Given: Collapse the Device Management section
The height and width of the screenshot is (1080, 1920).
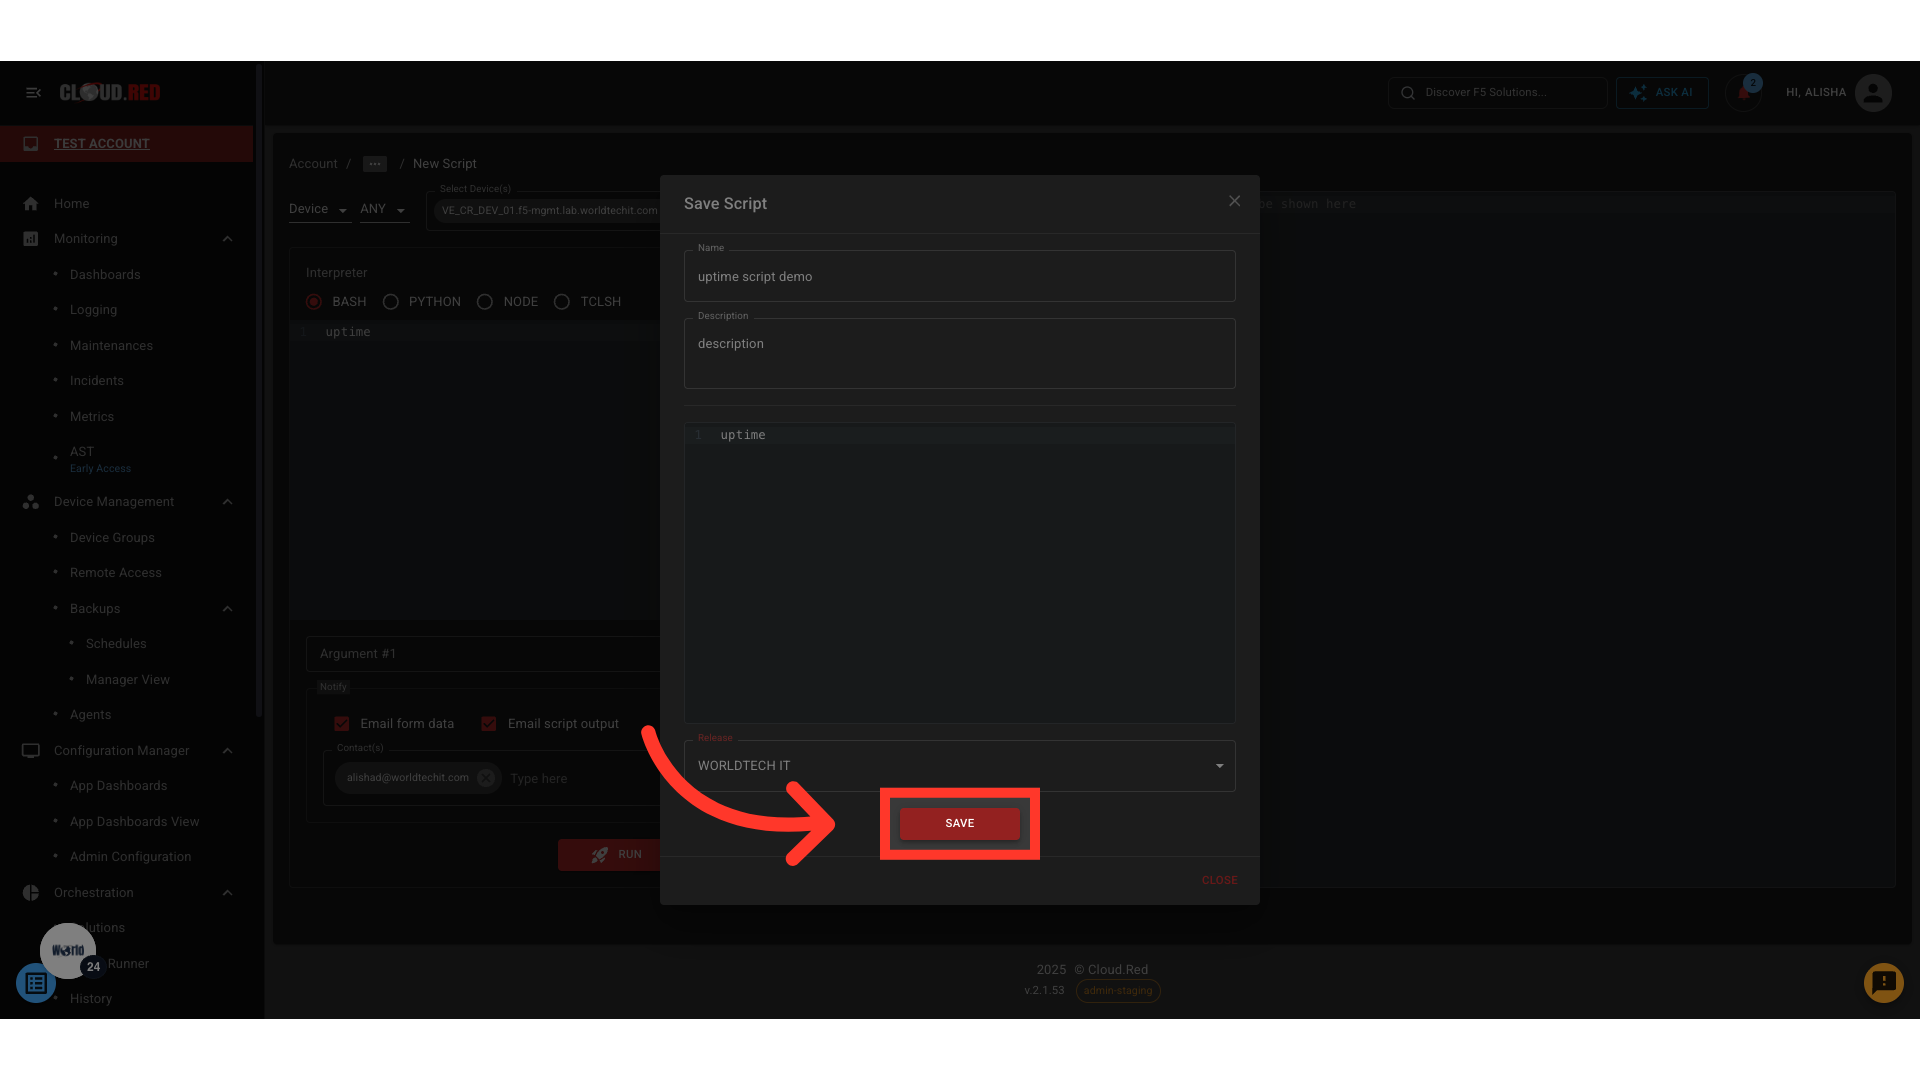Looking at the screenshot, I should (227, 502).
